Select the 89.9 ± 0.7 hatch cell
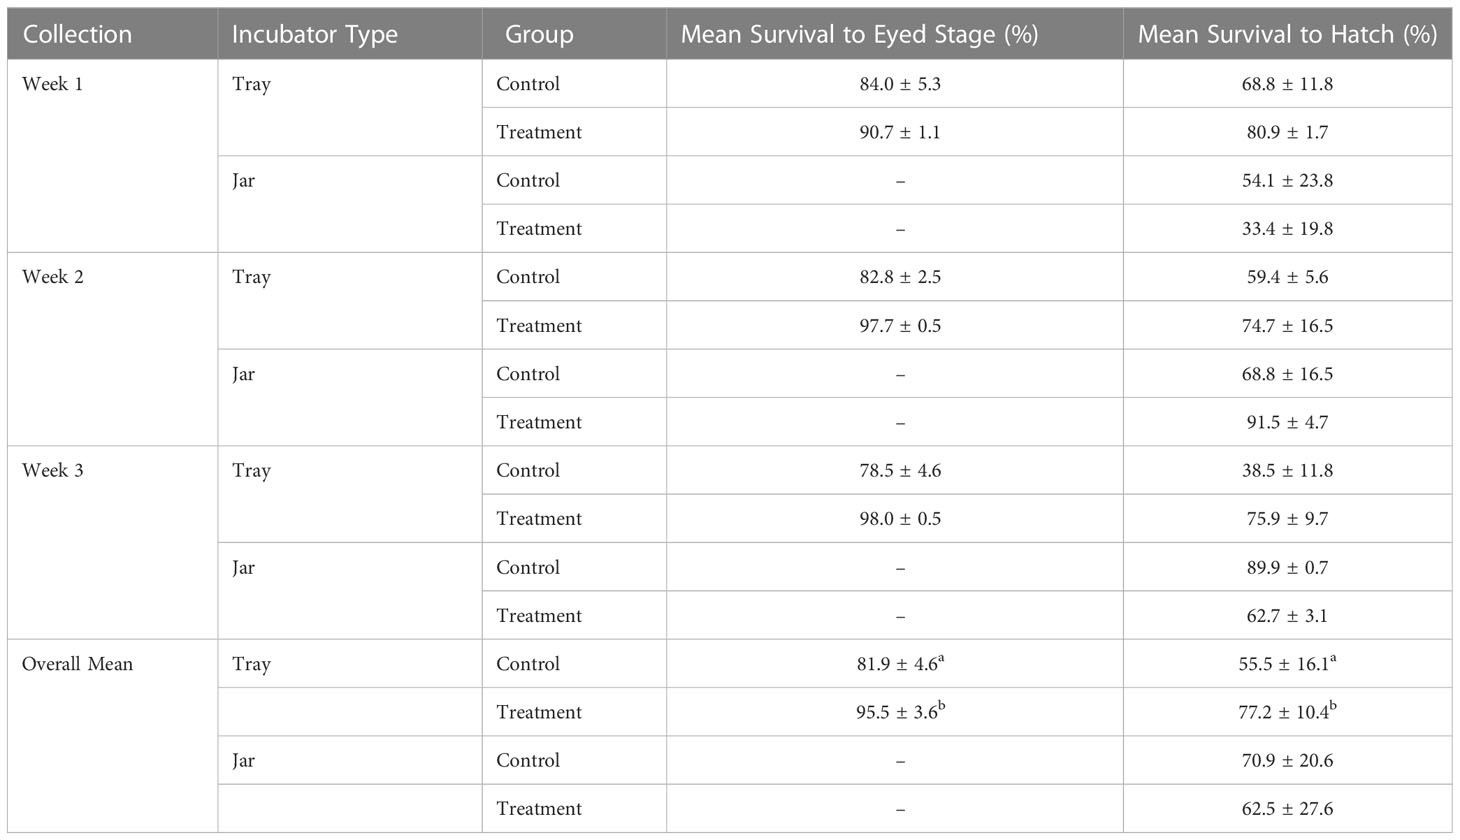This screenshot has width=1460, height=840. (x=1288, y=567)
